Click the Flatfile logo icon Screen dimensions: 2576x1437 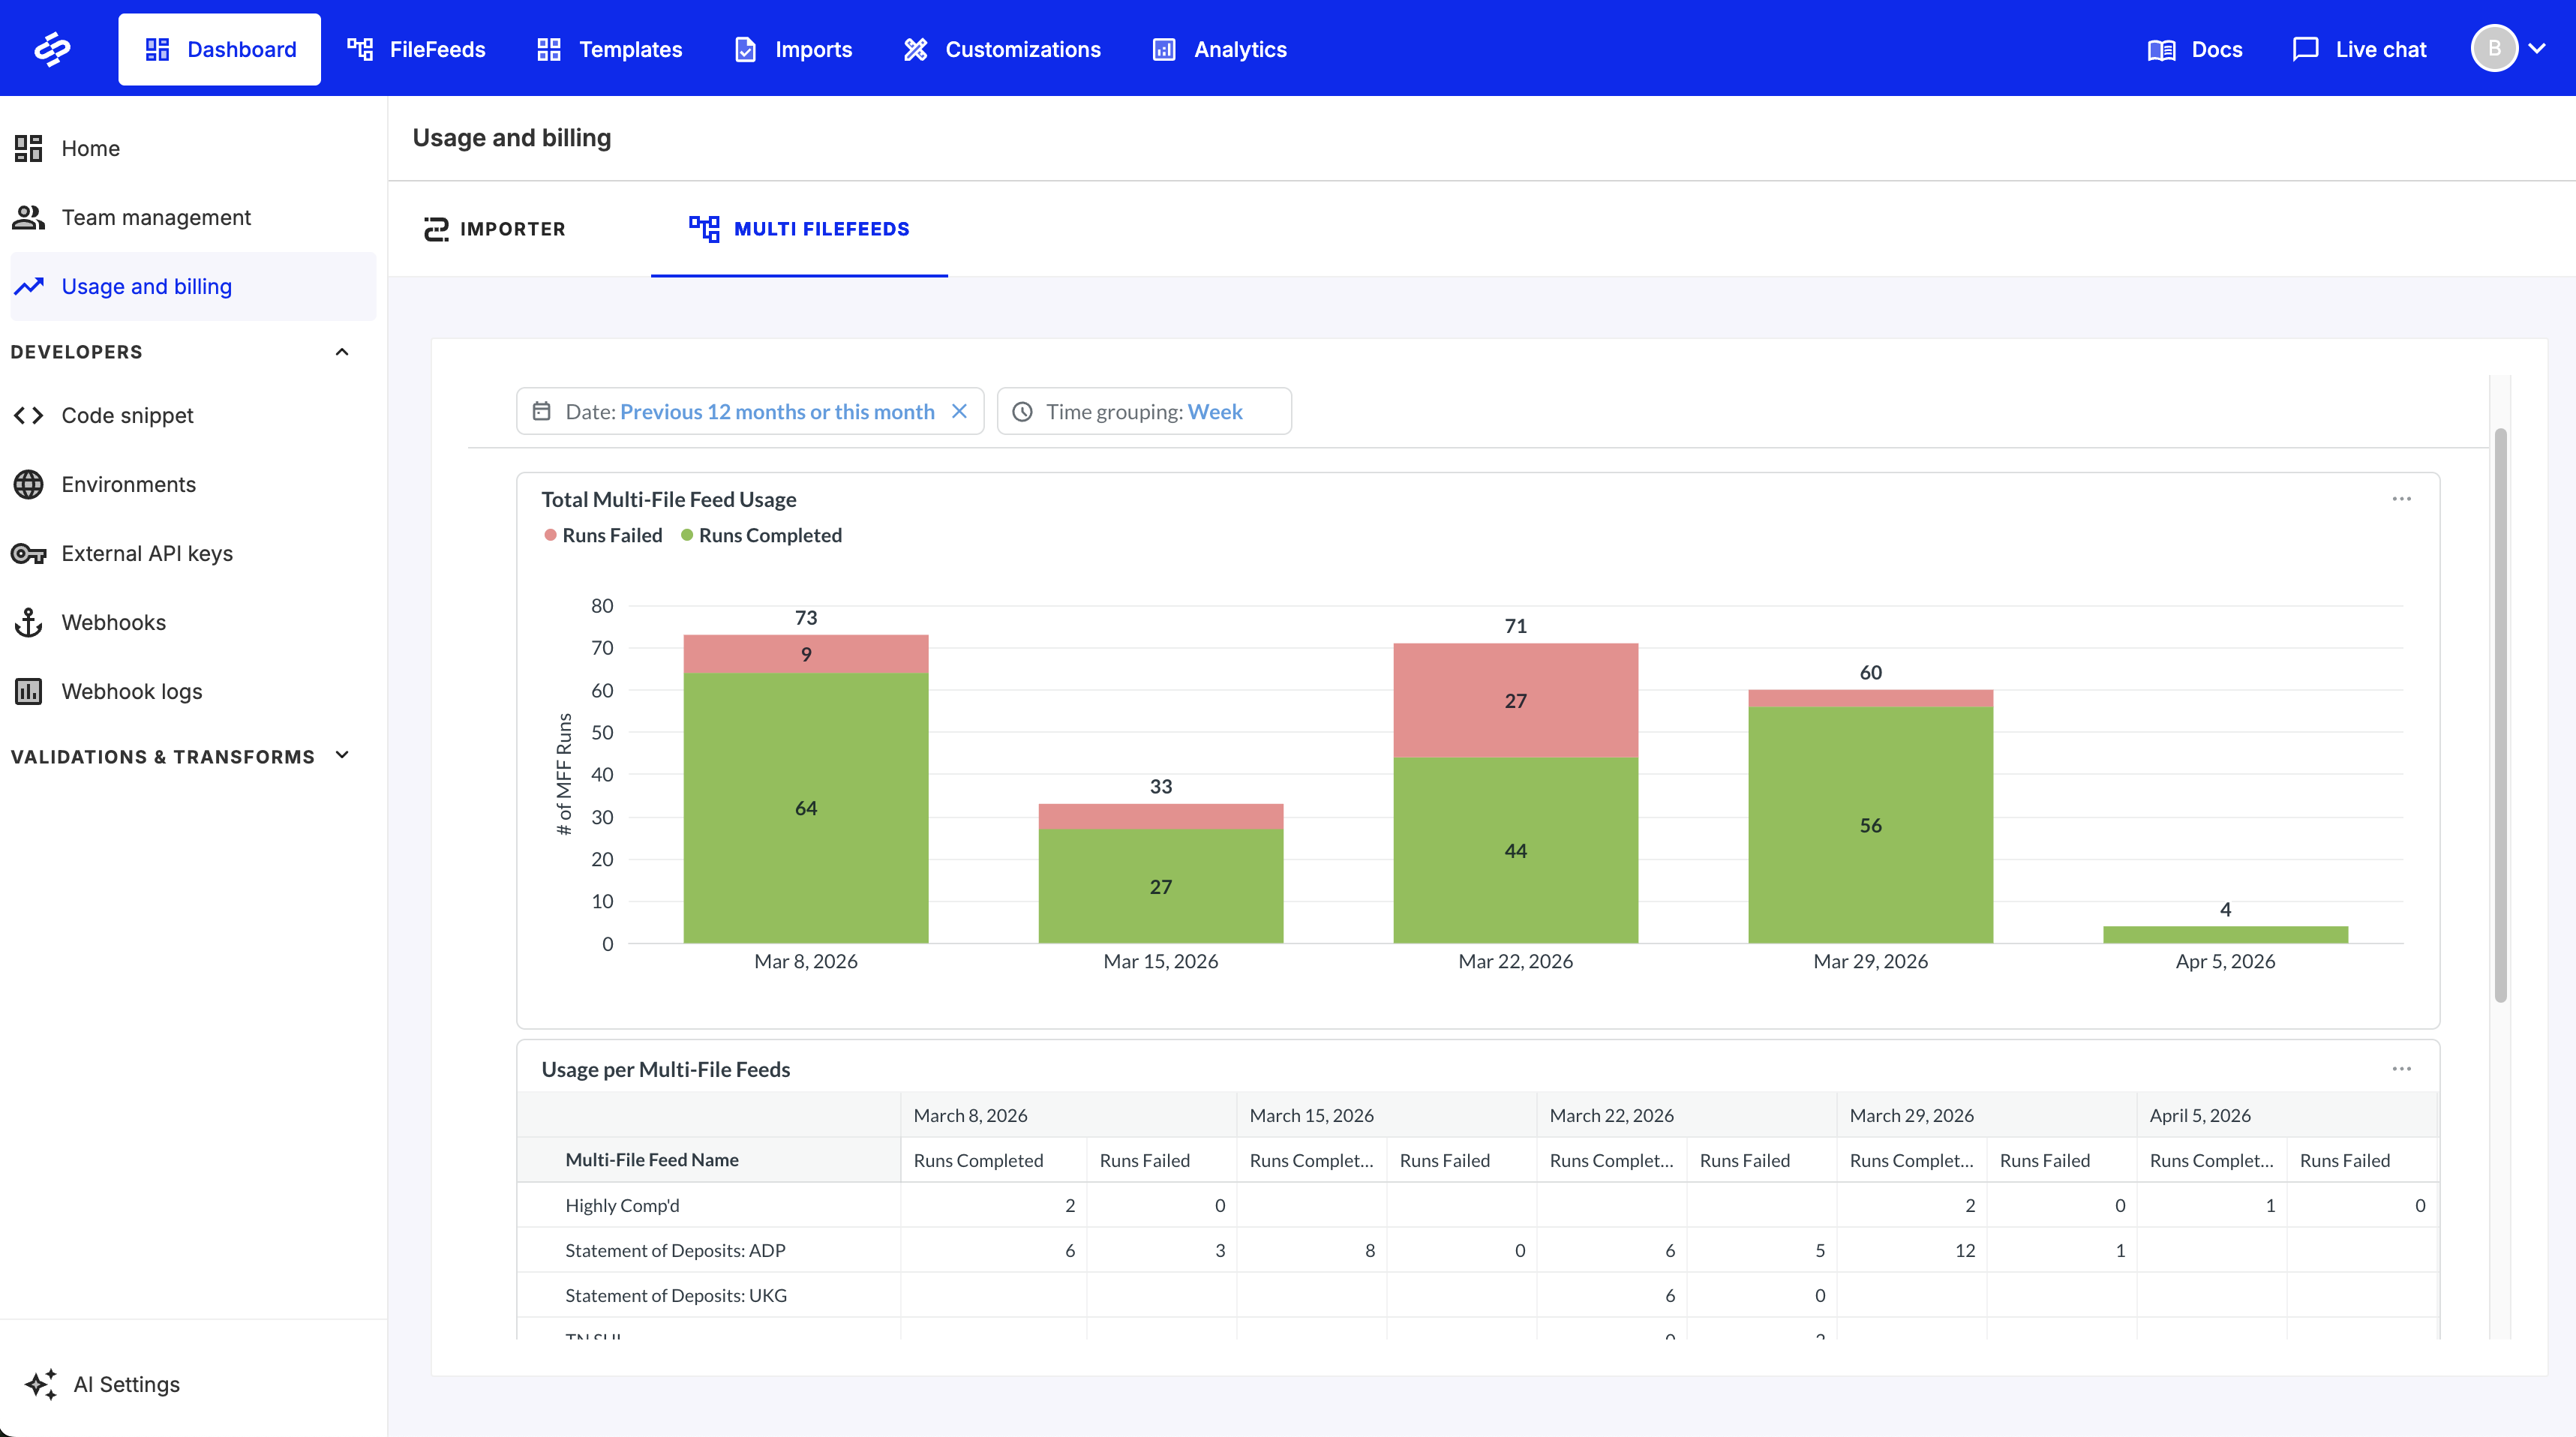(52, 48)
